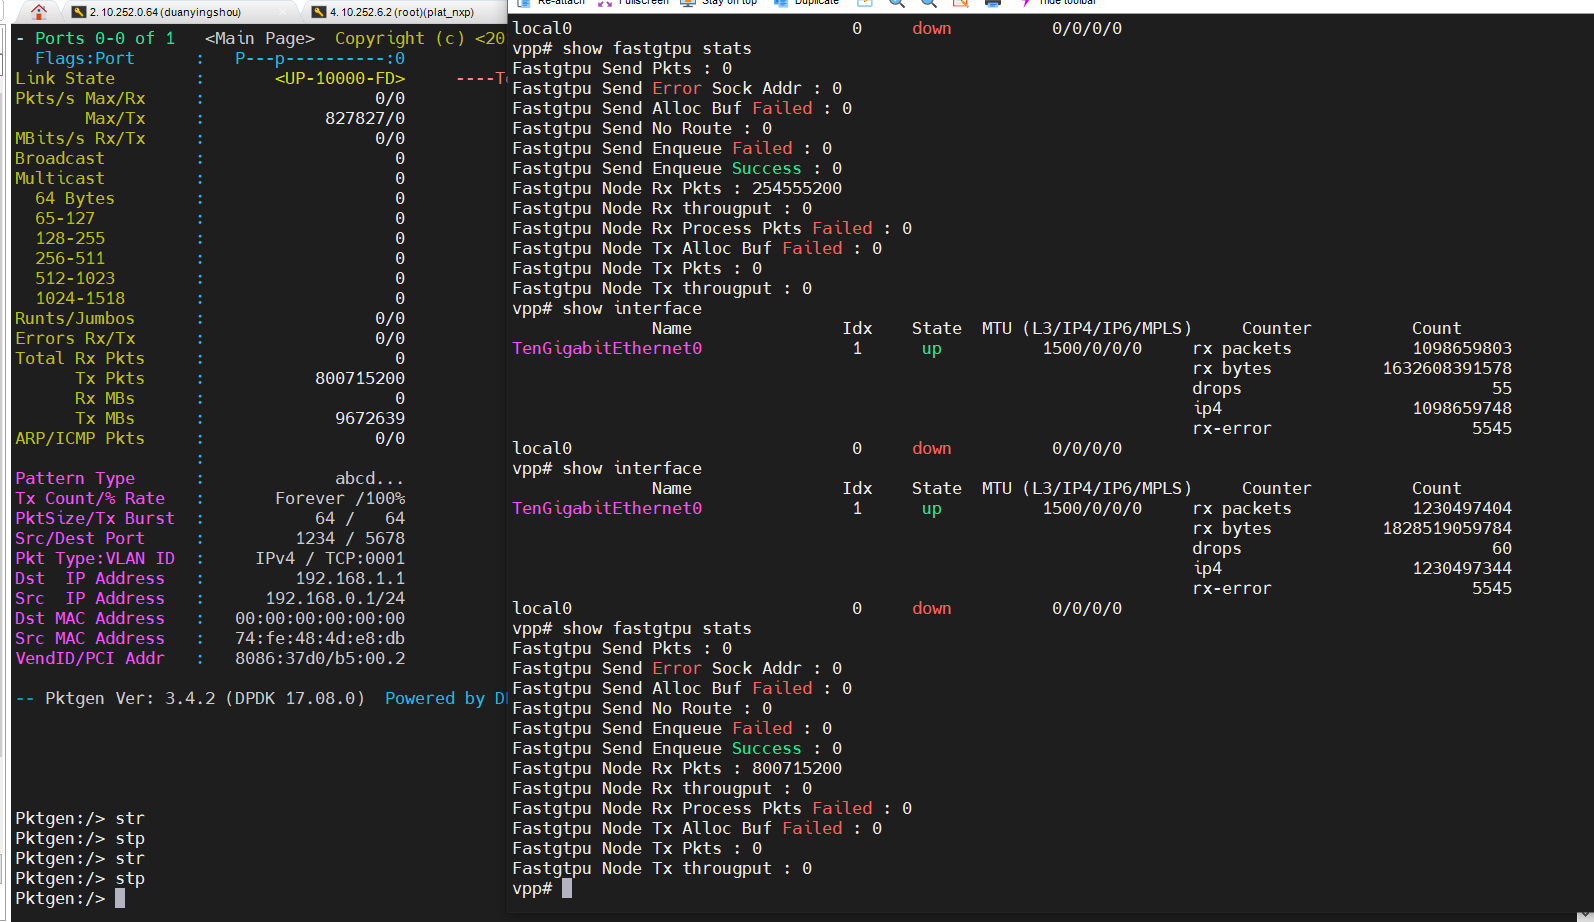Viewport: 1594px width, 922px height.
Task: Click the Max/Tx value "827827/0"
Action: (x=365, y=118)
